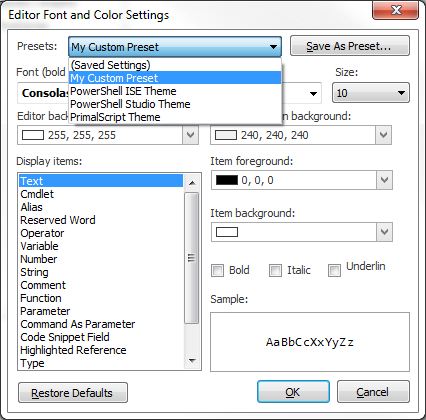Open the Editor background color dropdown arrow

point(190,135)
